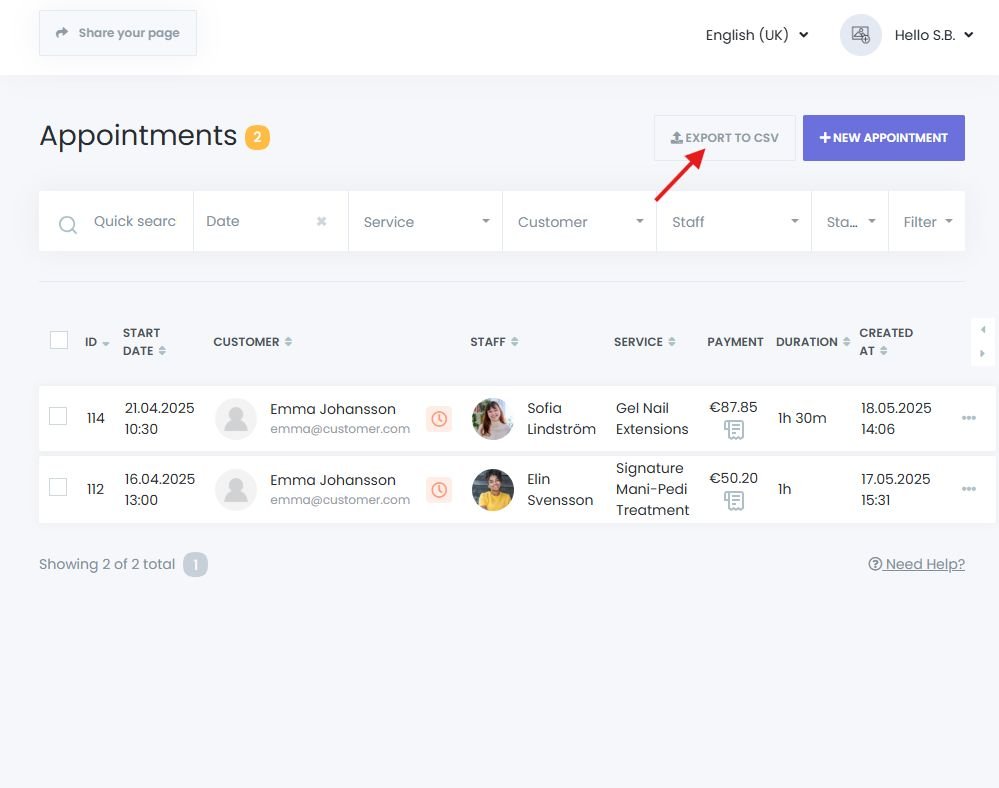Screen dimensions: 999x788
Task: Click the clock icon on appointment 114
Action: [x=438, y=419]
